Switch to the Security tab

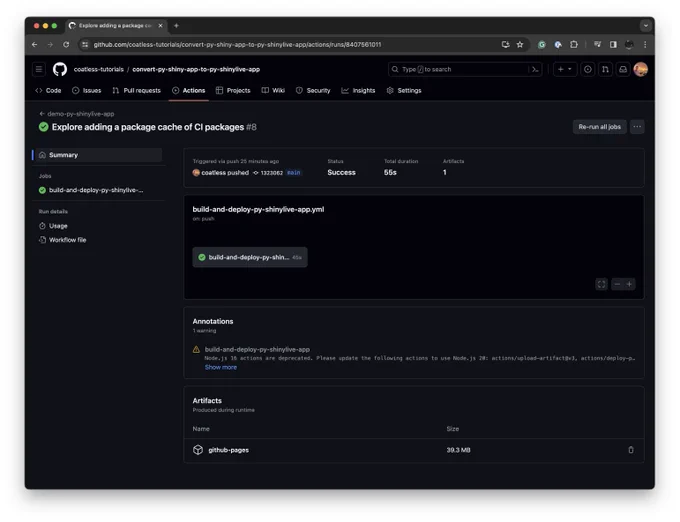point(313,91)
